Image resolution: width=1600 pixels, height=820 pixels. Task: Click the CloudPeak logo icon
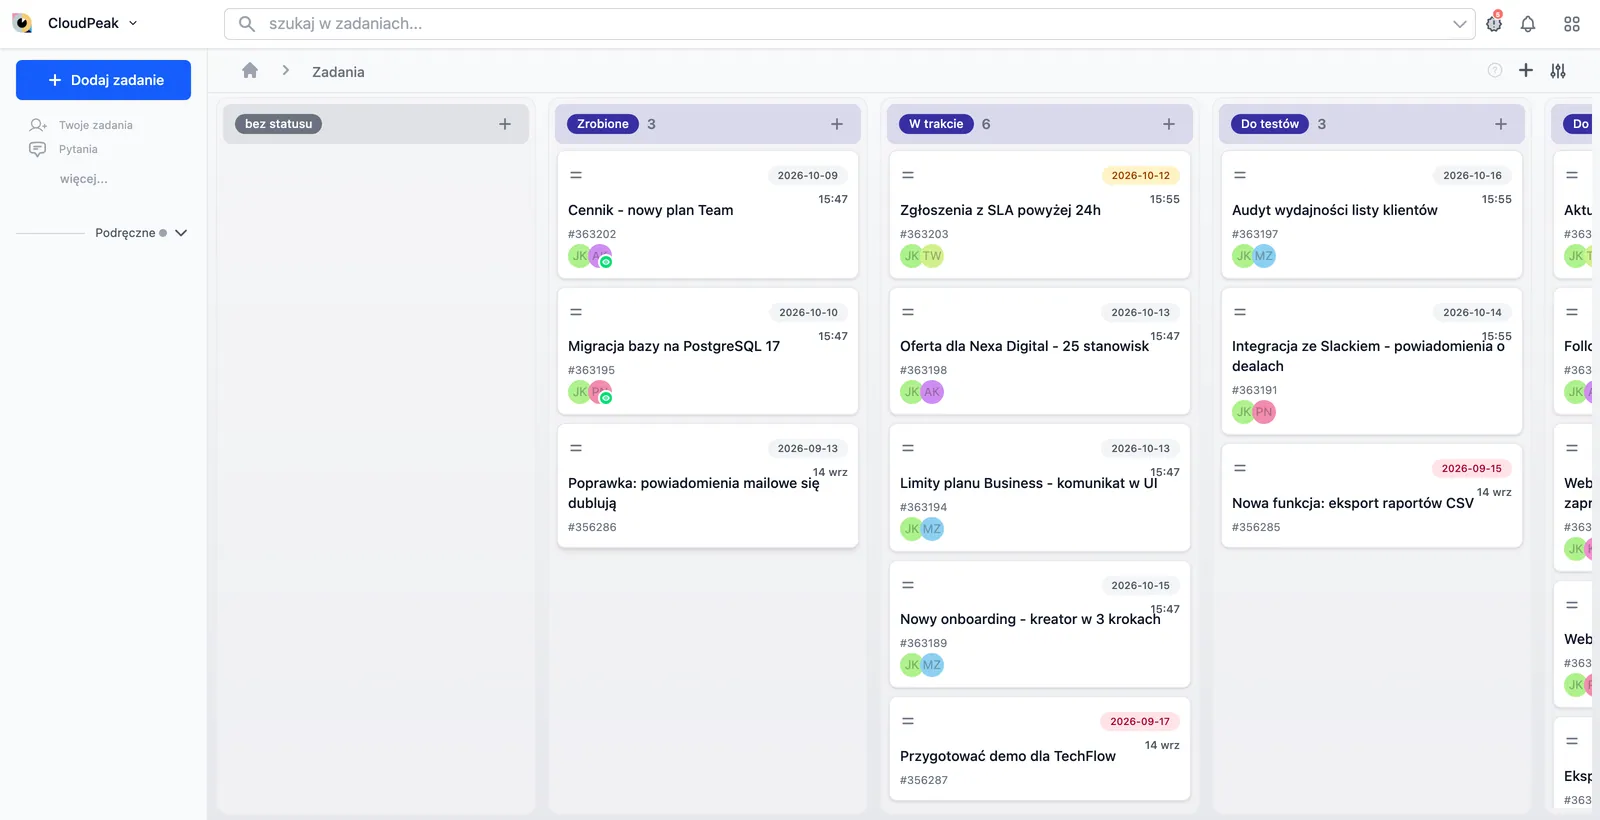pos(22,23)
